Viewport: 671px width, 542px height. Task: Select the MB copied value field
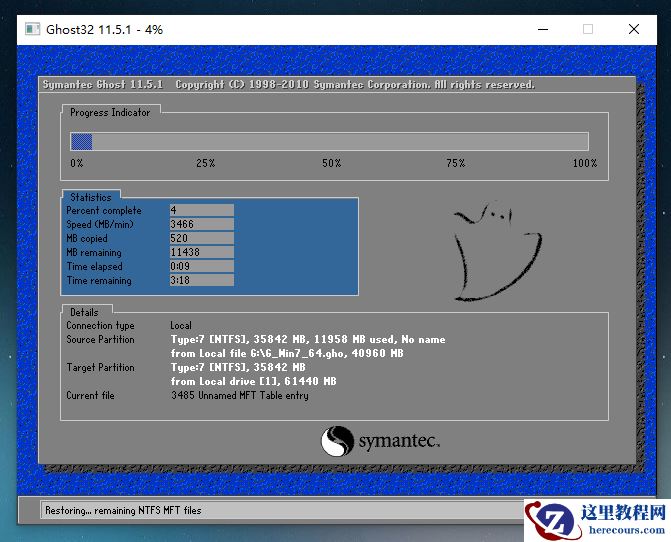tap(201, 238)
